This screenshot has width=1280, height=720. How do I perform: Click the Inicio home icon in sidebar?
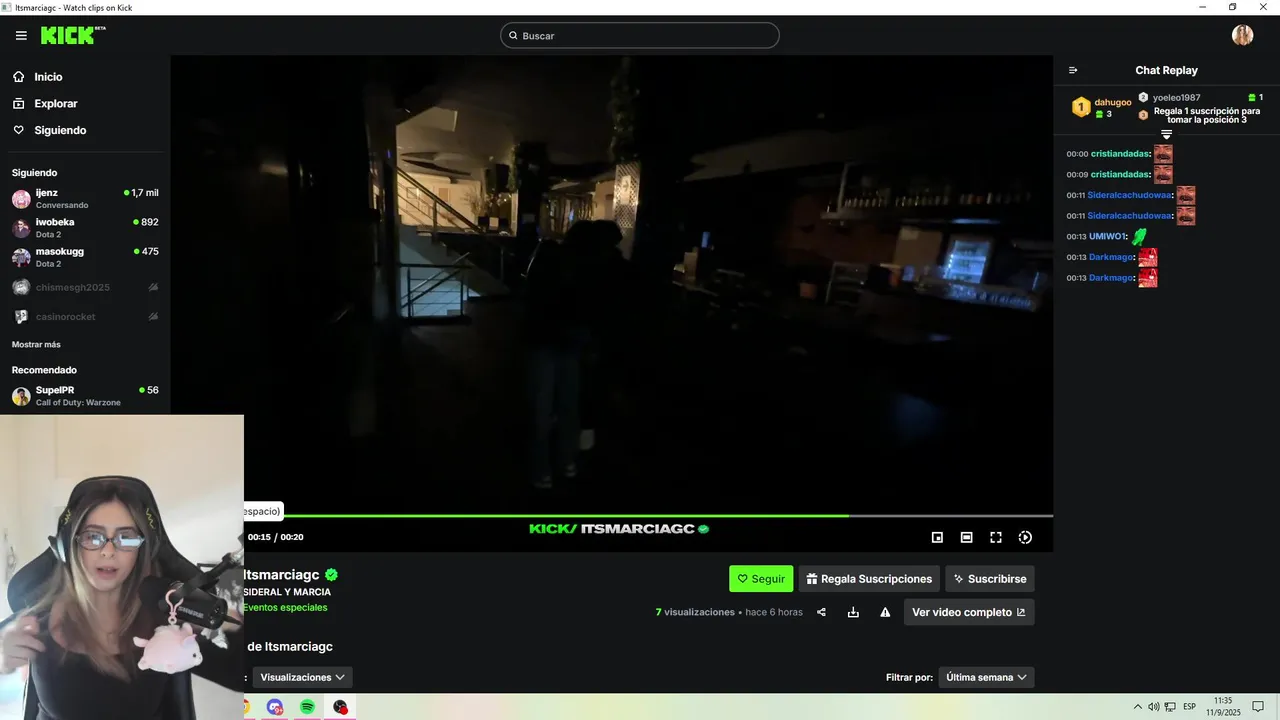(18, 77)
